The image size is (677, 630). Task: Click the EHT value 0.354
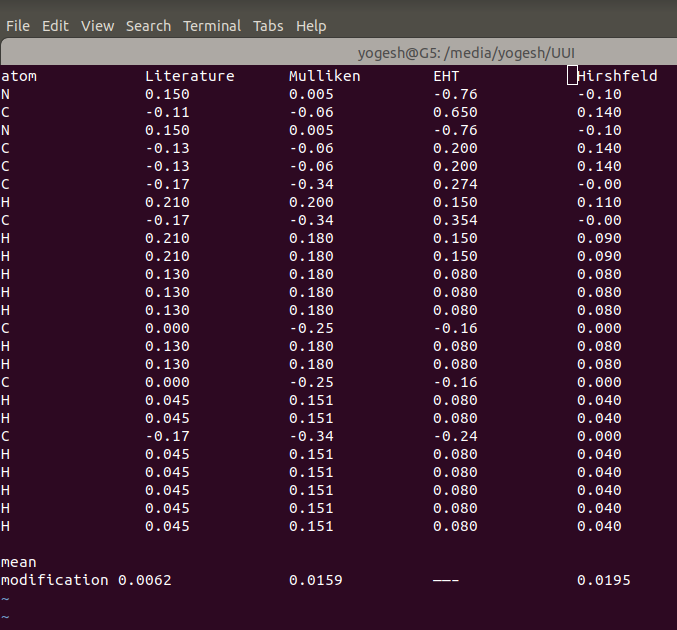pos(455,220)
